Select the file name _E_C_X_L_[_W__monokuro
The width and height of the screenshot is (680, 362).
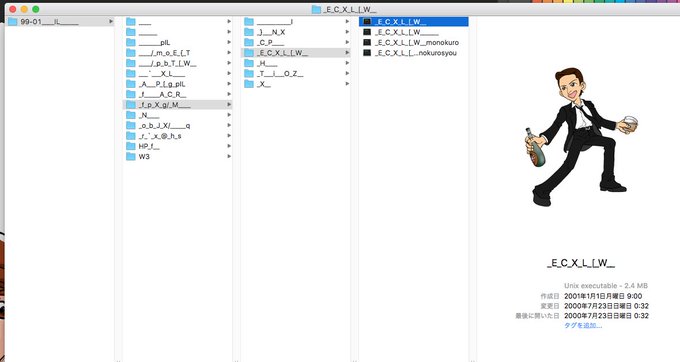417,42
